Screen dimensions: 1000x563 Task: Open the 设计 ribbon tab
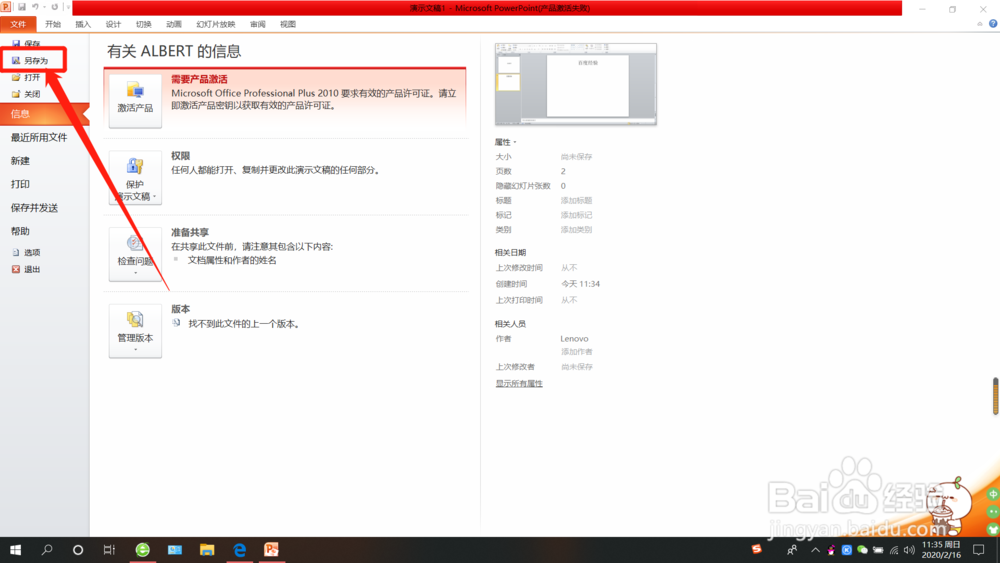[x=113, y=24]
